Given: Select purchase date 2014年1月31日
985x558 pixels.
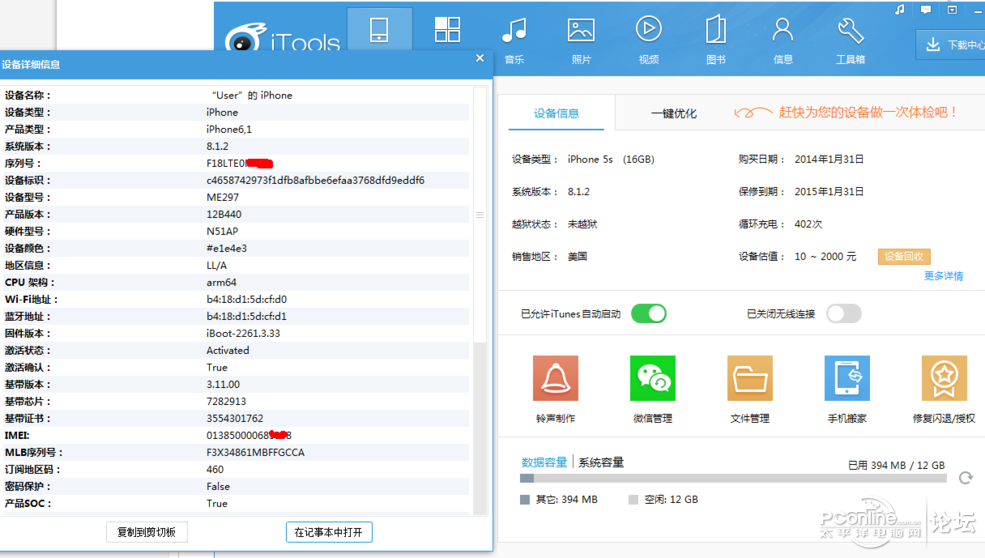Looking at the screenshot, I should pos(829,160).
